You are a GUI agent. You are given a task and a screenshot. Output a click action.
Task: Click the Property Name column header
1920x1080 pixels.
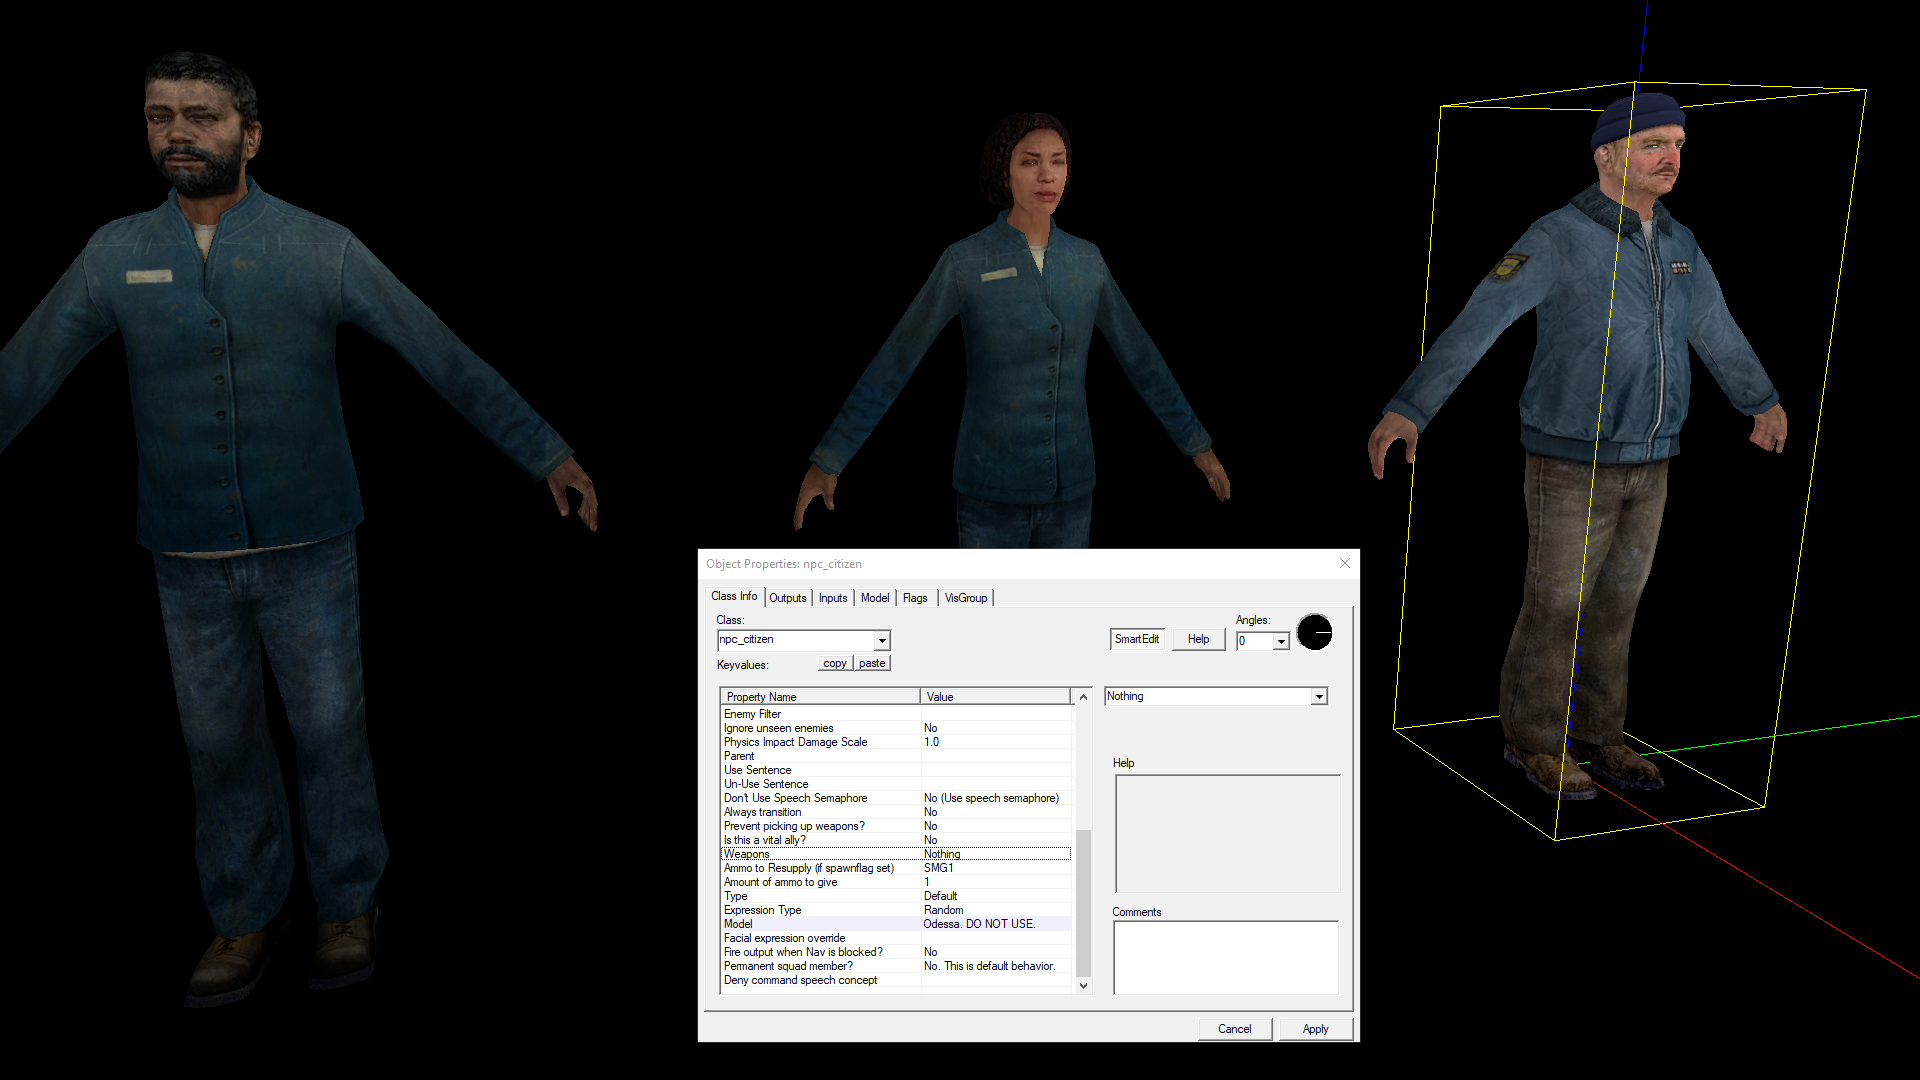click(819, 696)
